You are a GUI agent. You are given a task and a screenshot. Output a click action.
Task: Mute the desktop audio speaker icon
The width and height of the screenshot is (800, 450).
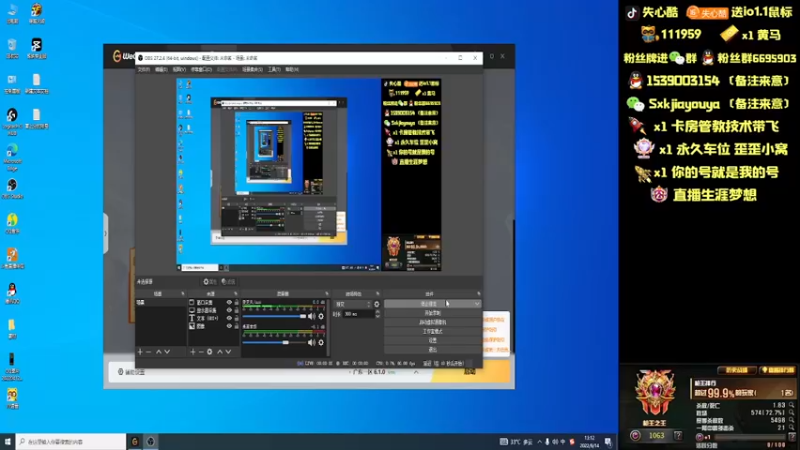(312, 342)
